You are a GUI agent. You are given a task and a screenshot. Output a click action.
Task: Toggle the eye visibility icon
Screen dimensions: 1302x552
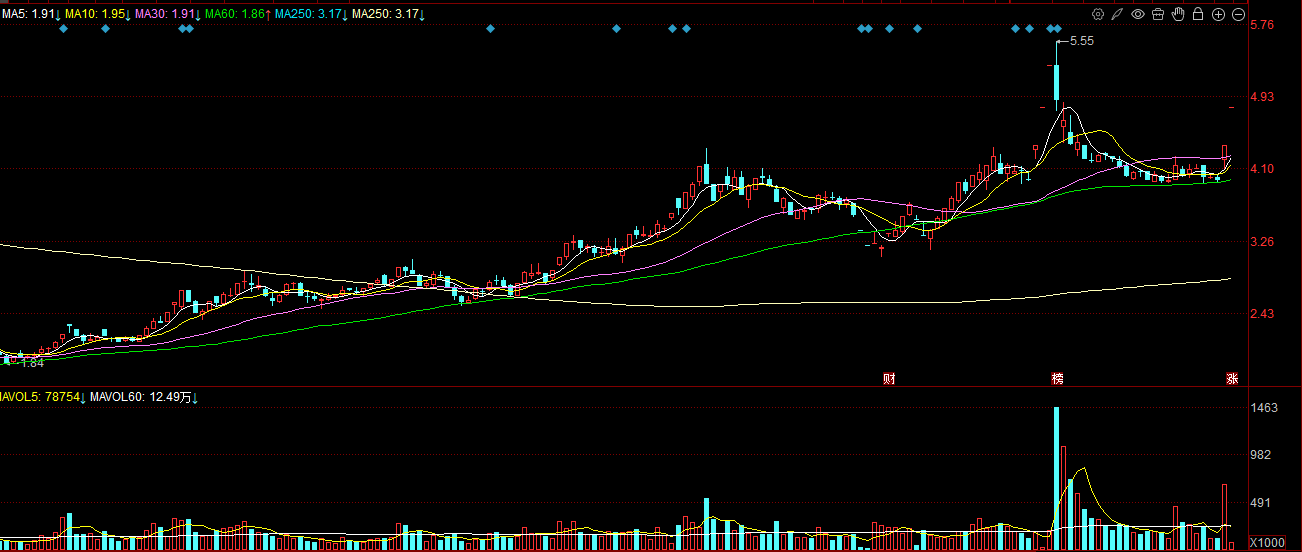[1138, 14]
